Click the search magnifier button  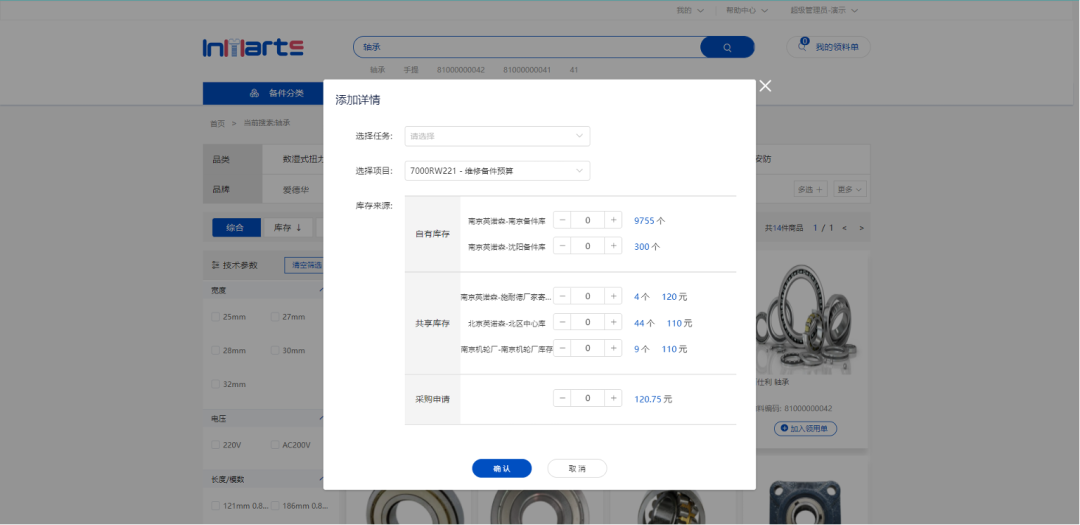727,47
